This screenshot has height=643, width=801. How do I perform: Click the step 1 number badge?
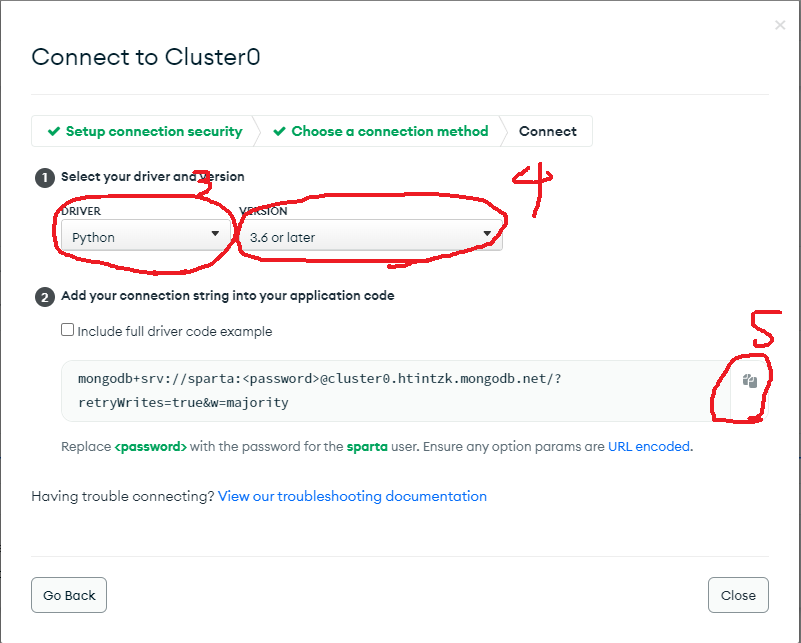(45, 178)
